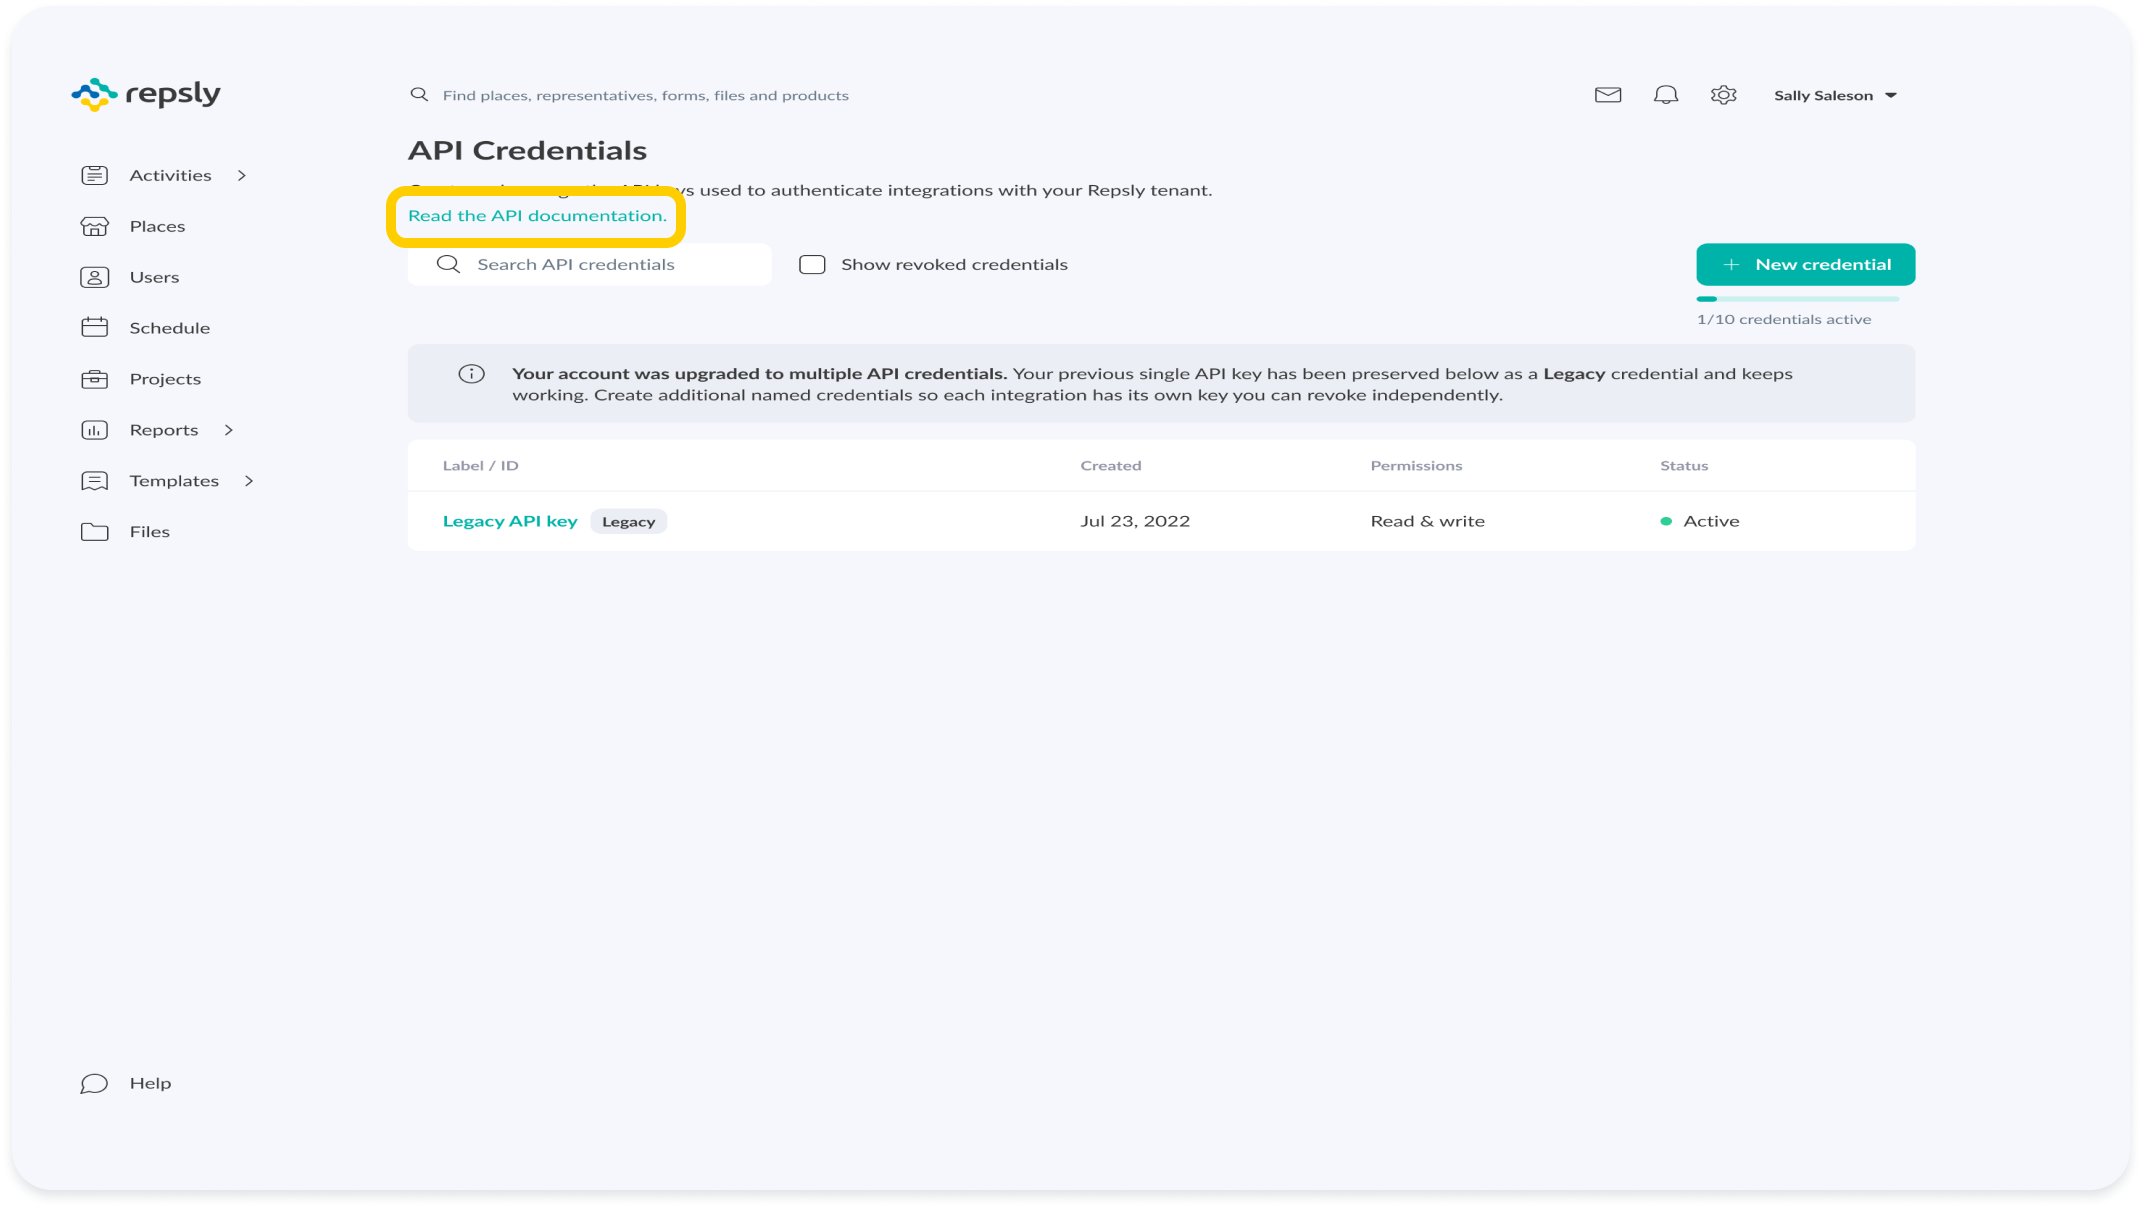Click the Label / ID column header
The height and width of the screenshot is (1208, 2142).
[480, 466]
